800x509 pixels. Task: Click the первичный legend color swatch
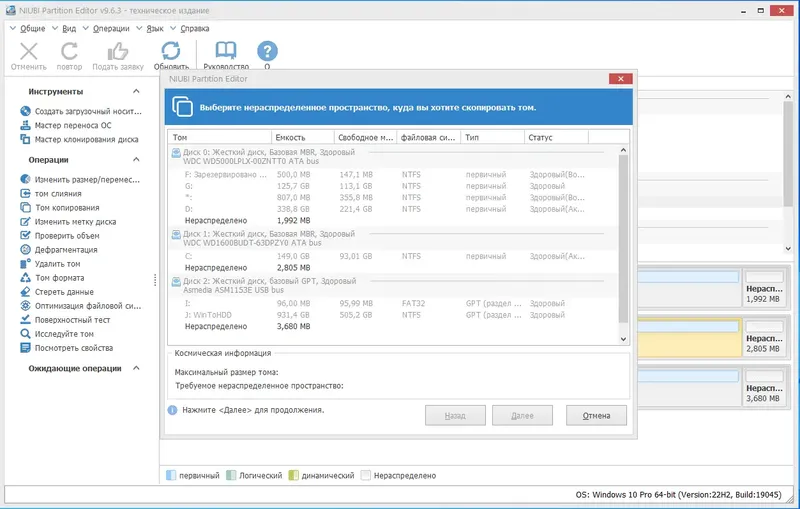coord(171,475)
